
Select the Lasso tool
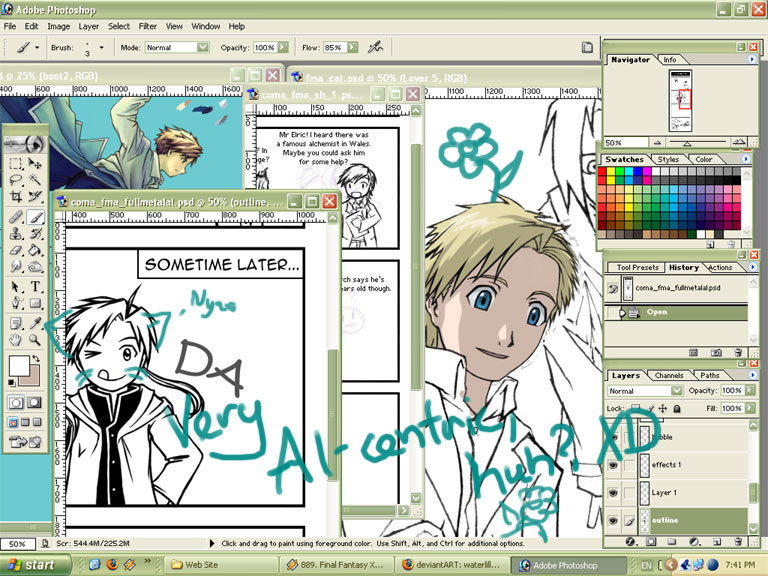16,180
